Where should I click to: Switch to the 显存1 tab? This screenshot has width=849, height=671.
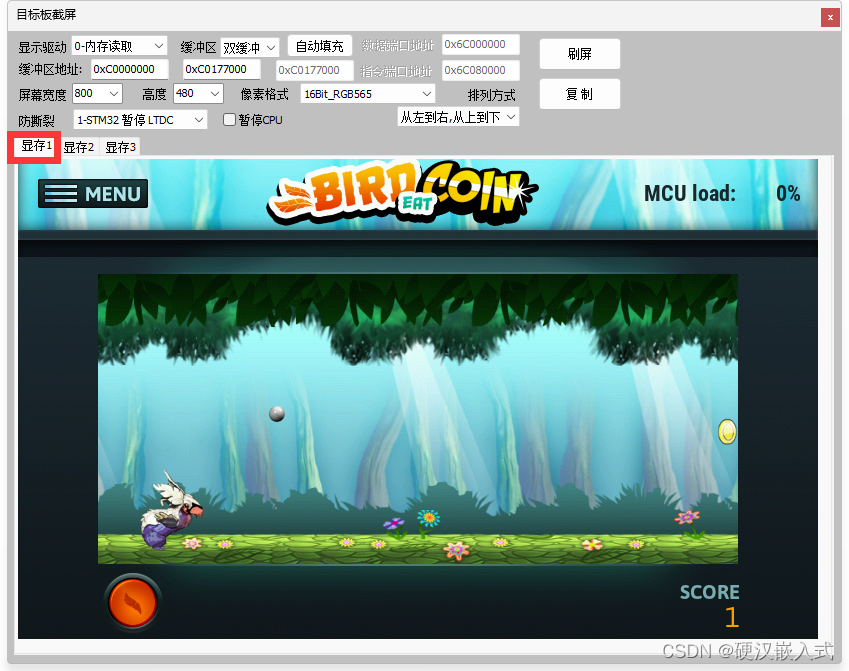click(x=36, y=146)
